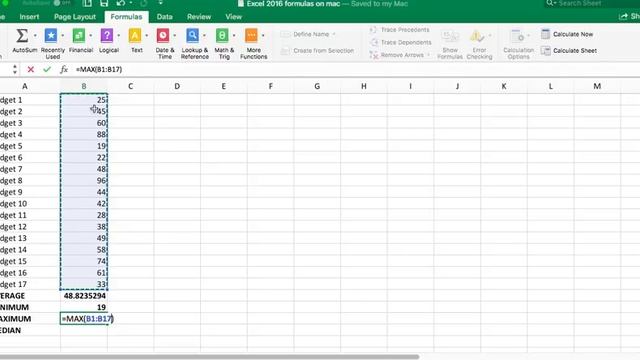Click the Error Checking icon
The width and height of the screenshot is (640, 360).
[x=477, y=36]
